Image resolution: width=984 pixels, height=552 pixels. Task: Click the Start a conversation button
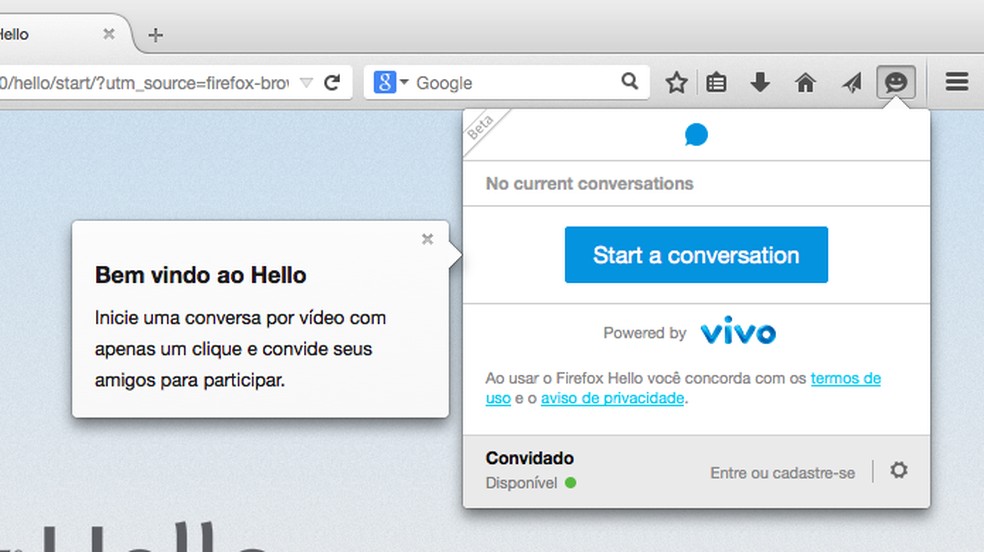click(696, 255)
